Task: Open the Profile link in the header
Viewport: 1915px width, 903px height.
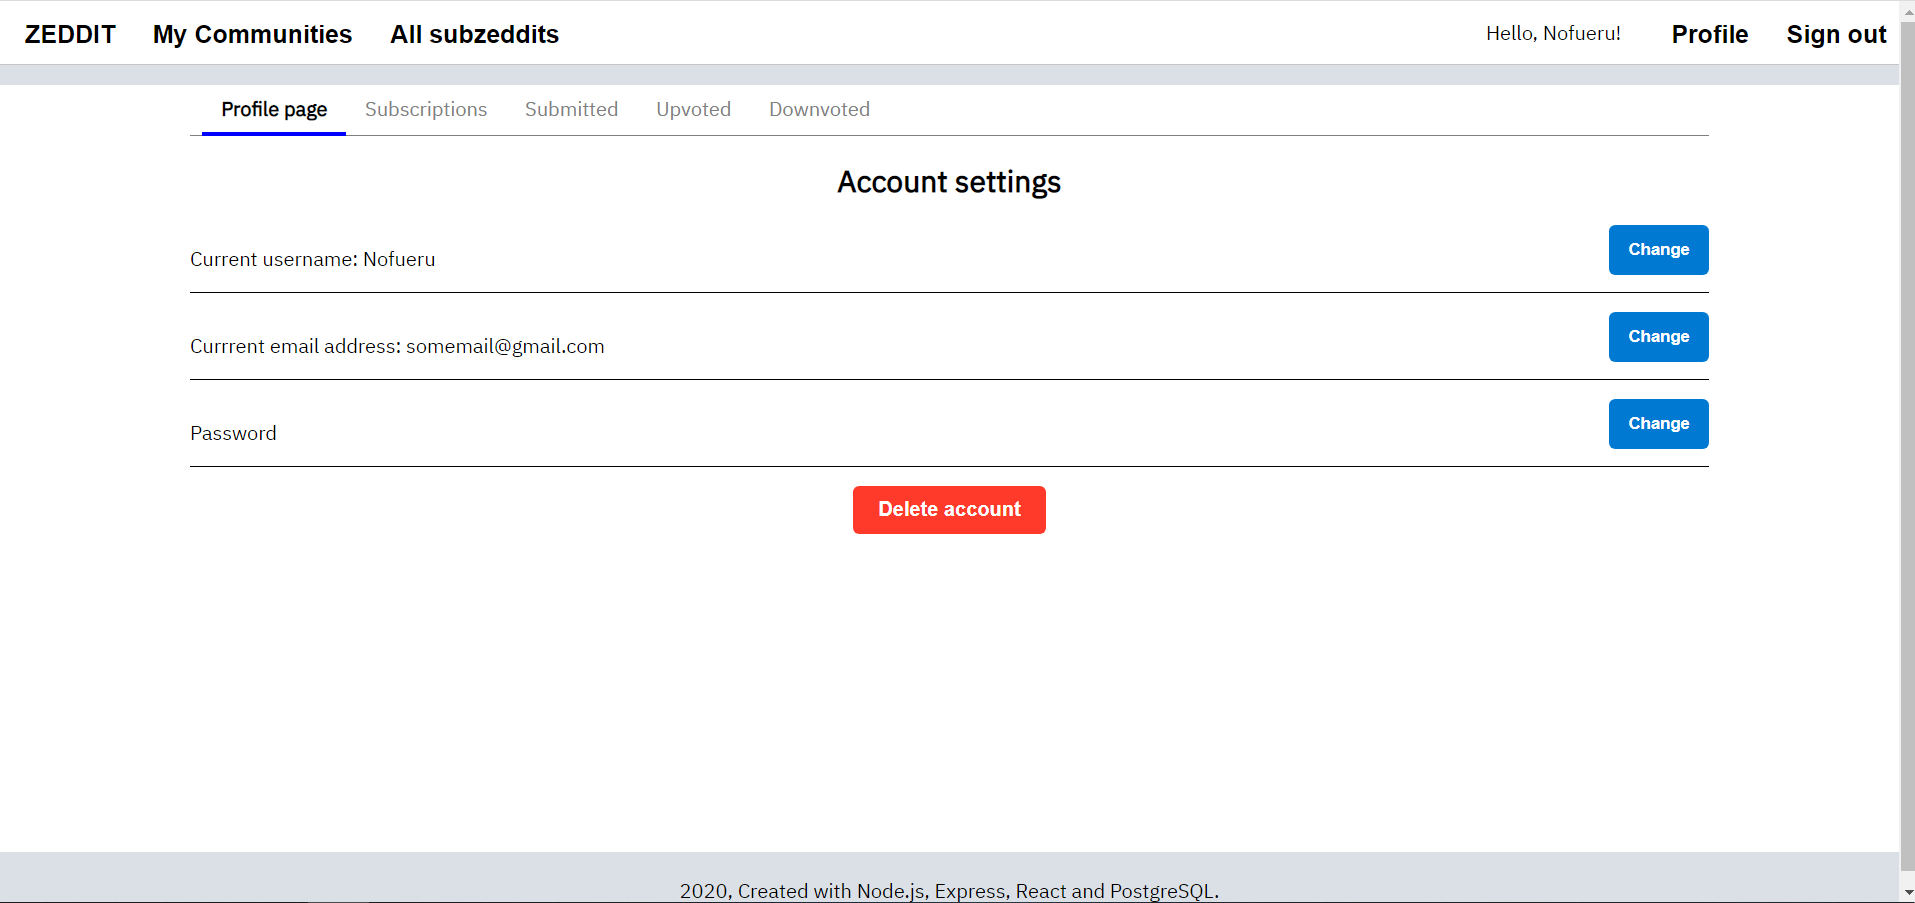Action: pos(1709,34)
